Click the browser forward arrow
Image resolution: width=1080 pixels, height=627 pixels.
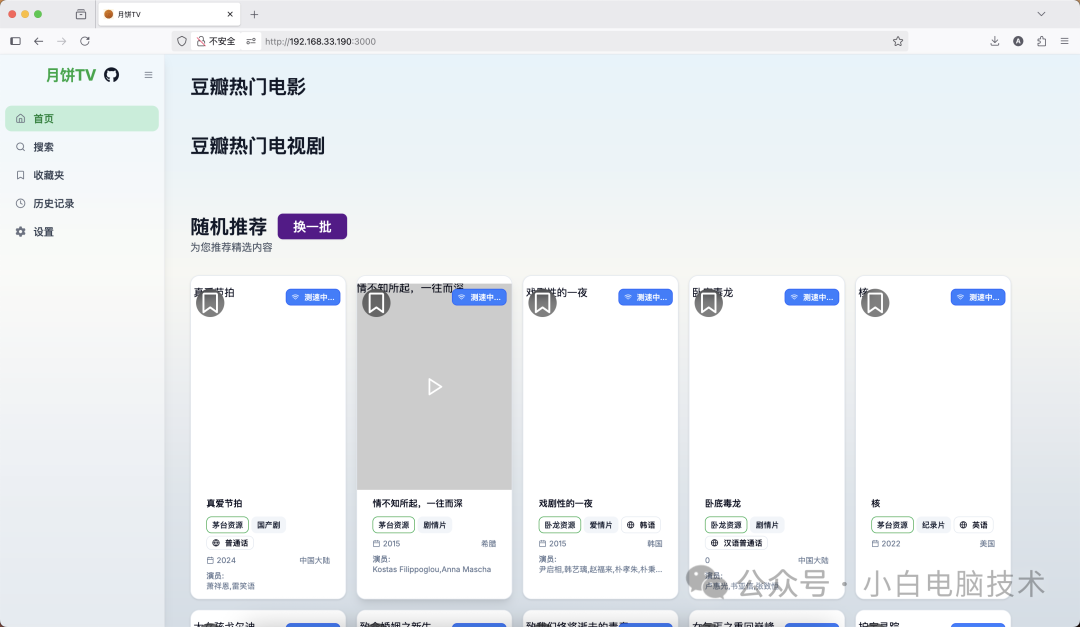point(62,41)
